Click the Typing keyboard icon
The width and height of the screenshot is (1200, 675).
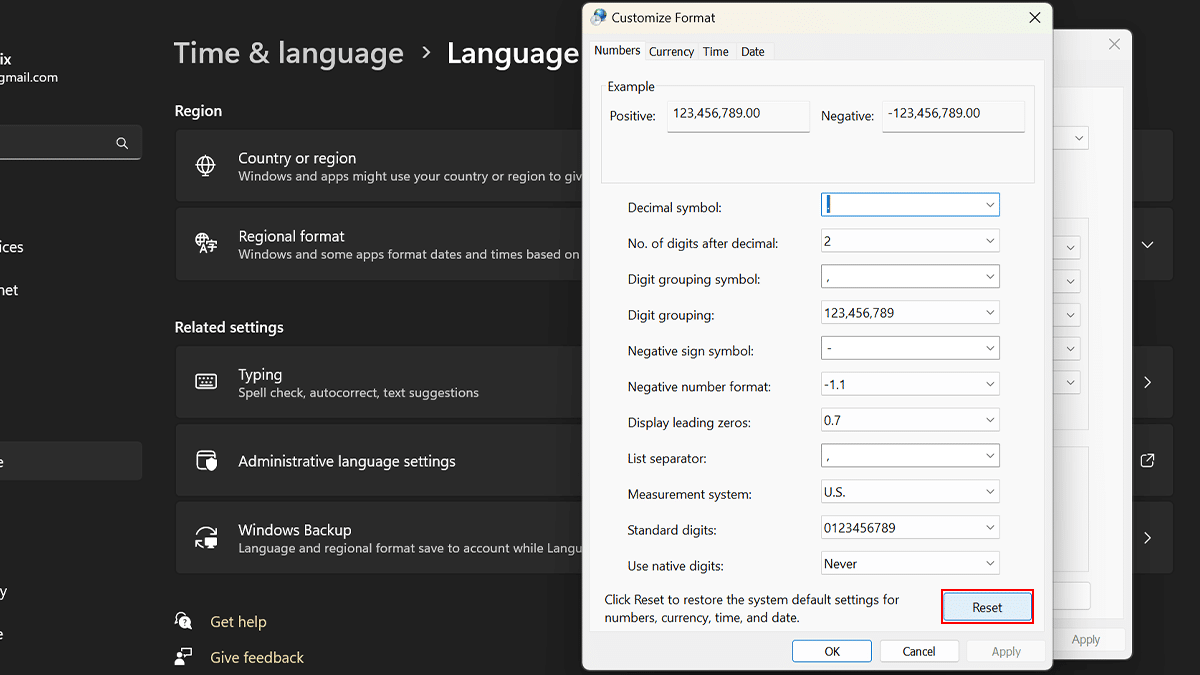(x=206, y=382)
